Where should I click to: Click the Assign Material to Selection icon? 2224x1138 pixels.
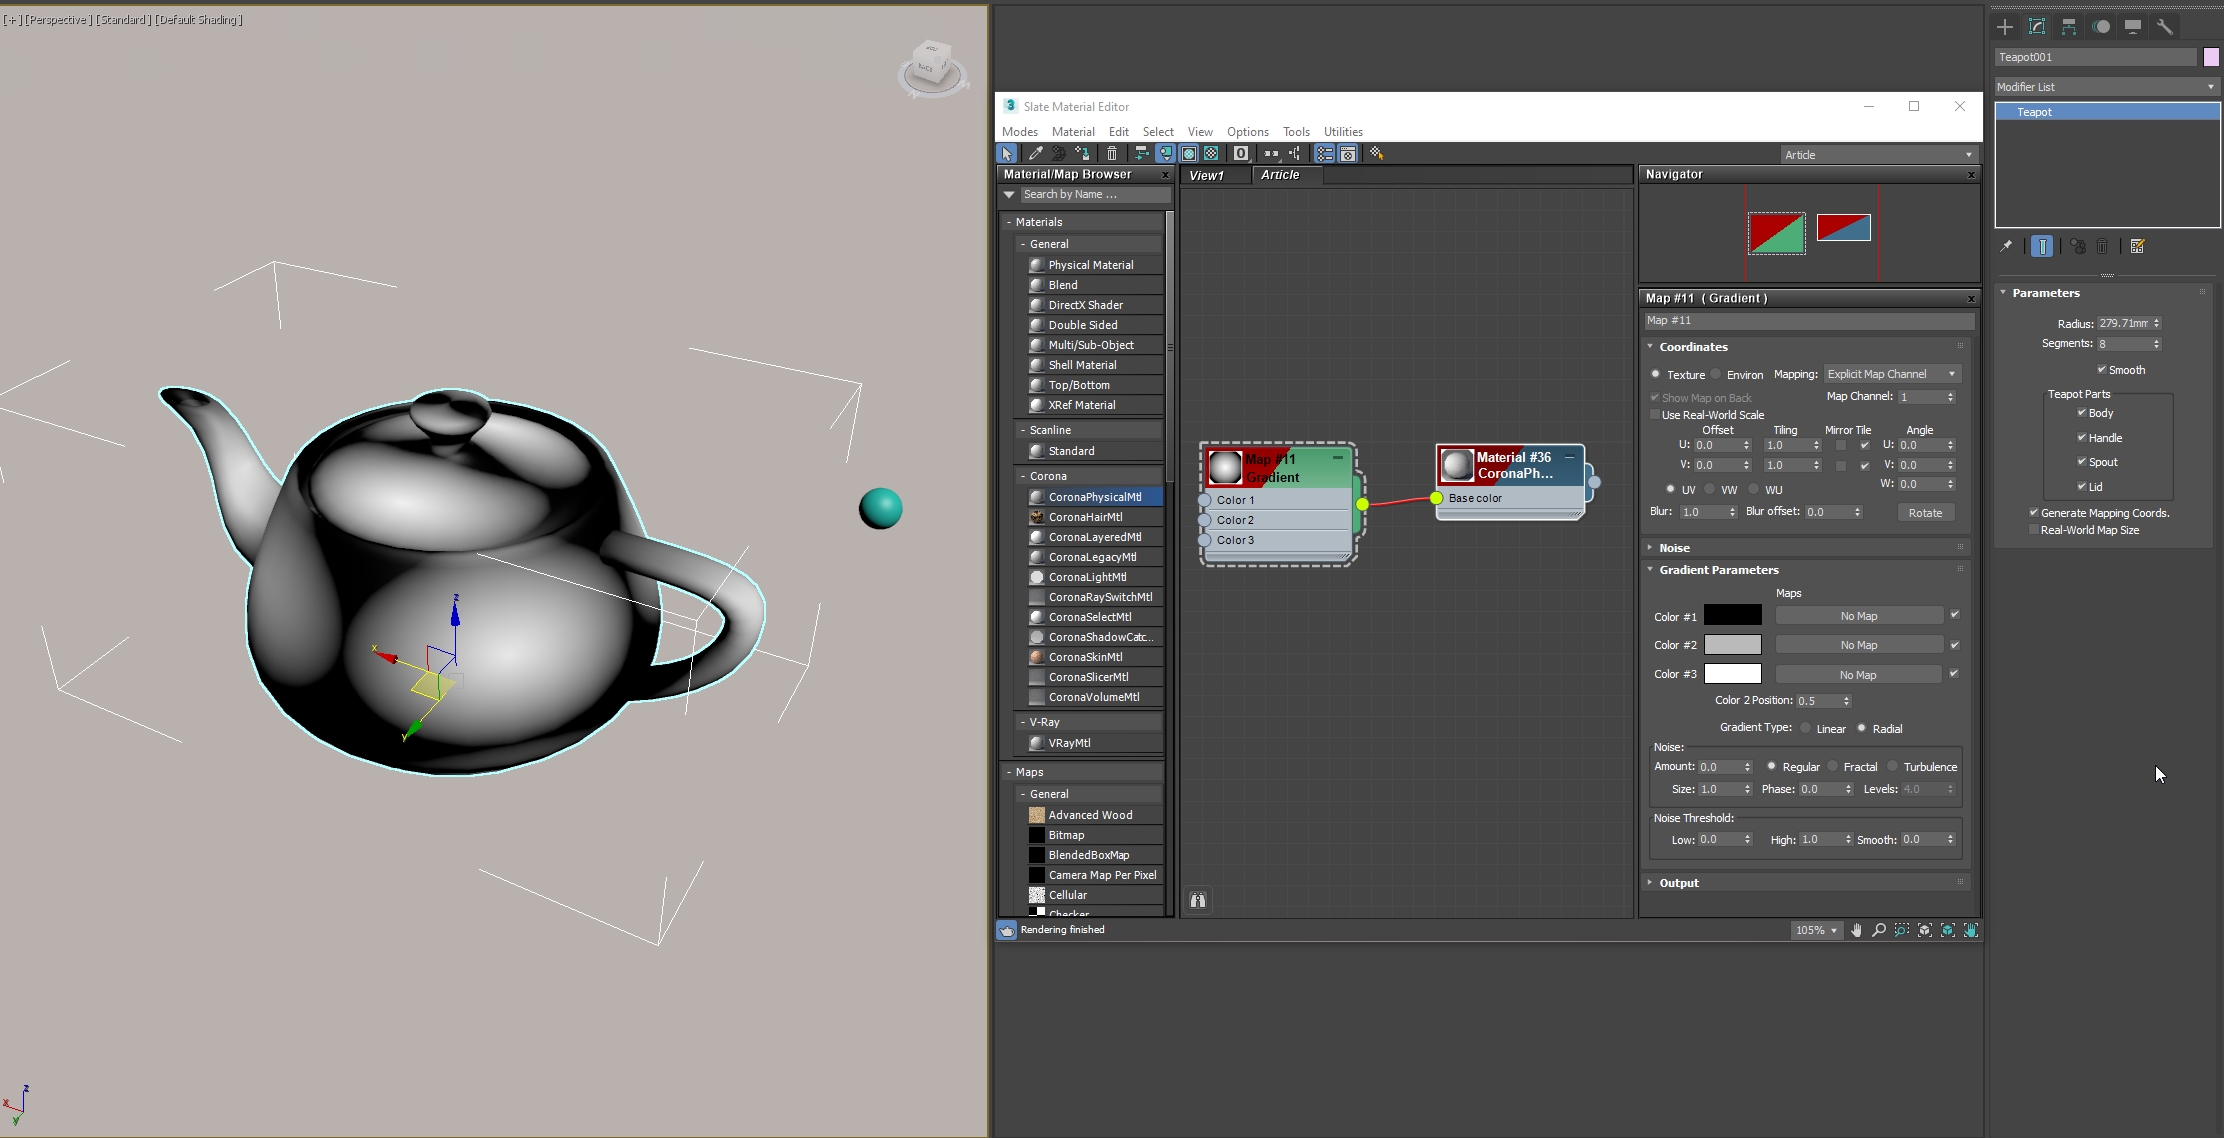point(1081,153)
